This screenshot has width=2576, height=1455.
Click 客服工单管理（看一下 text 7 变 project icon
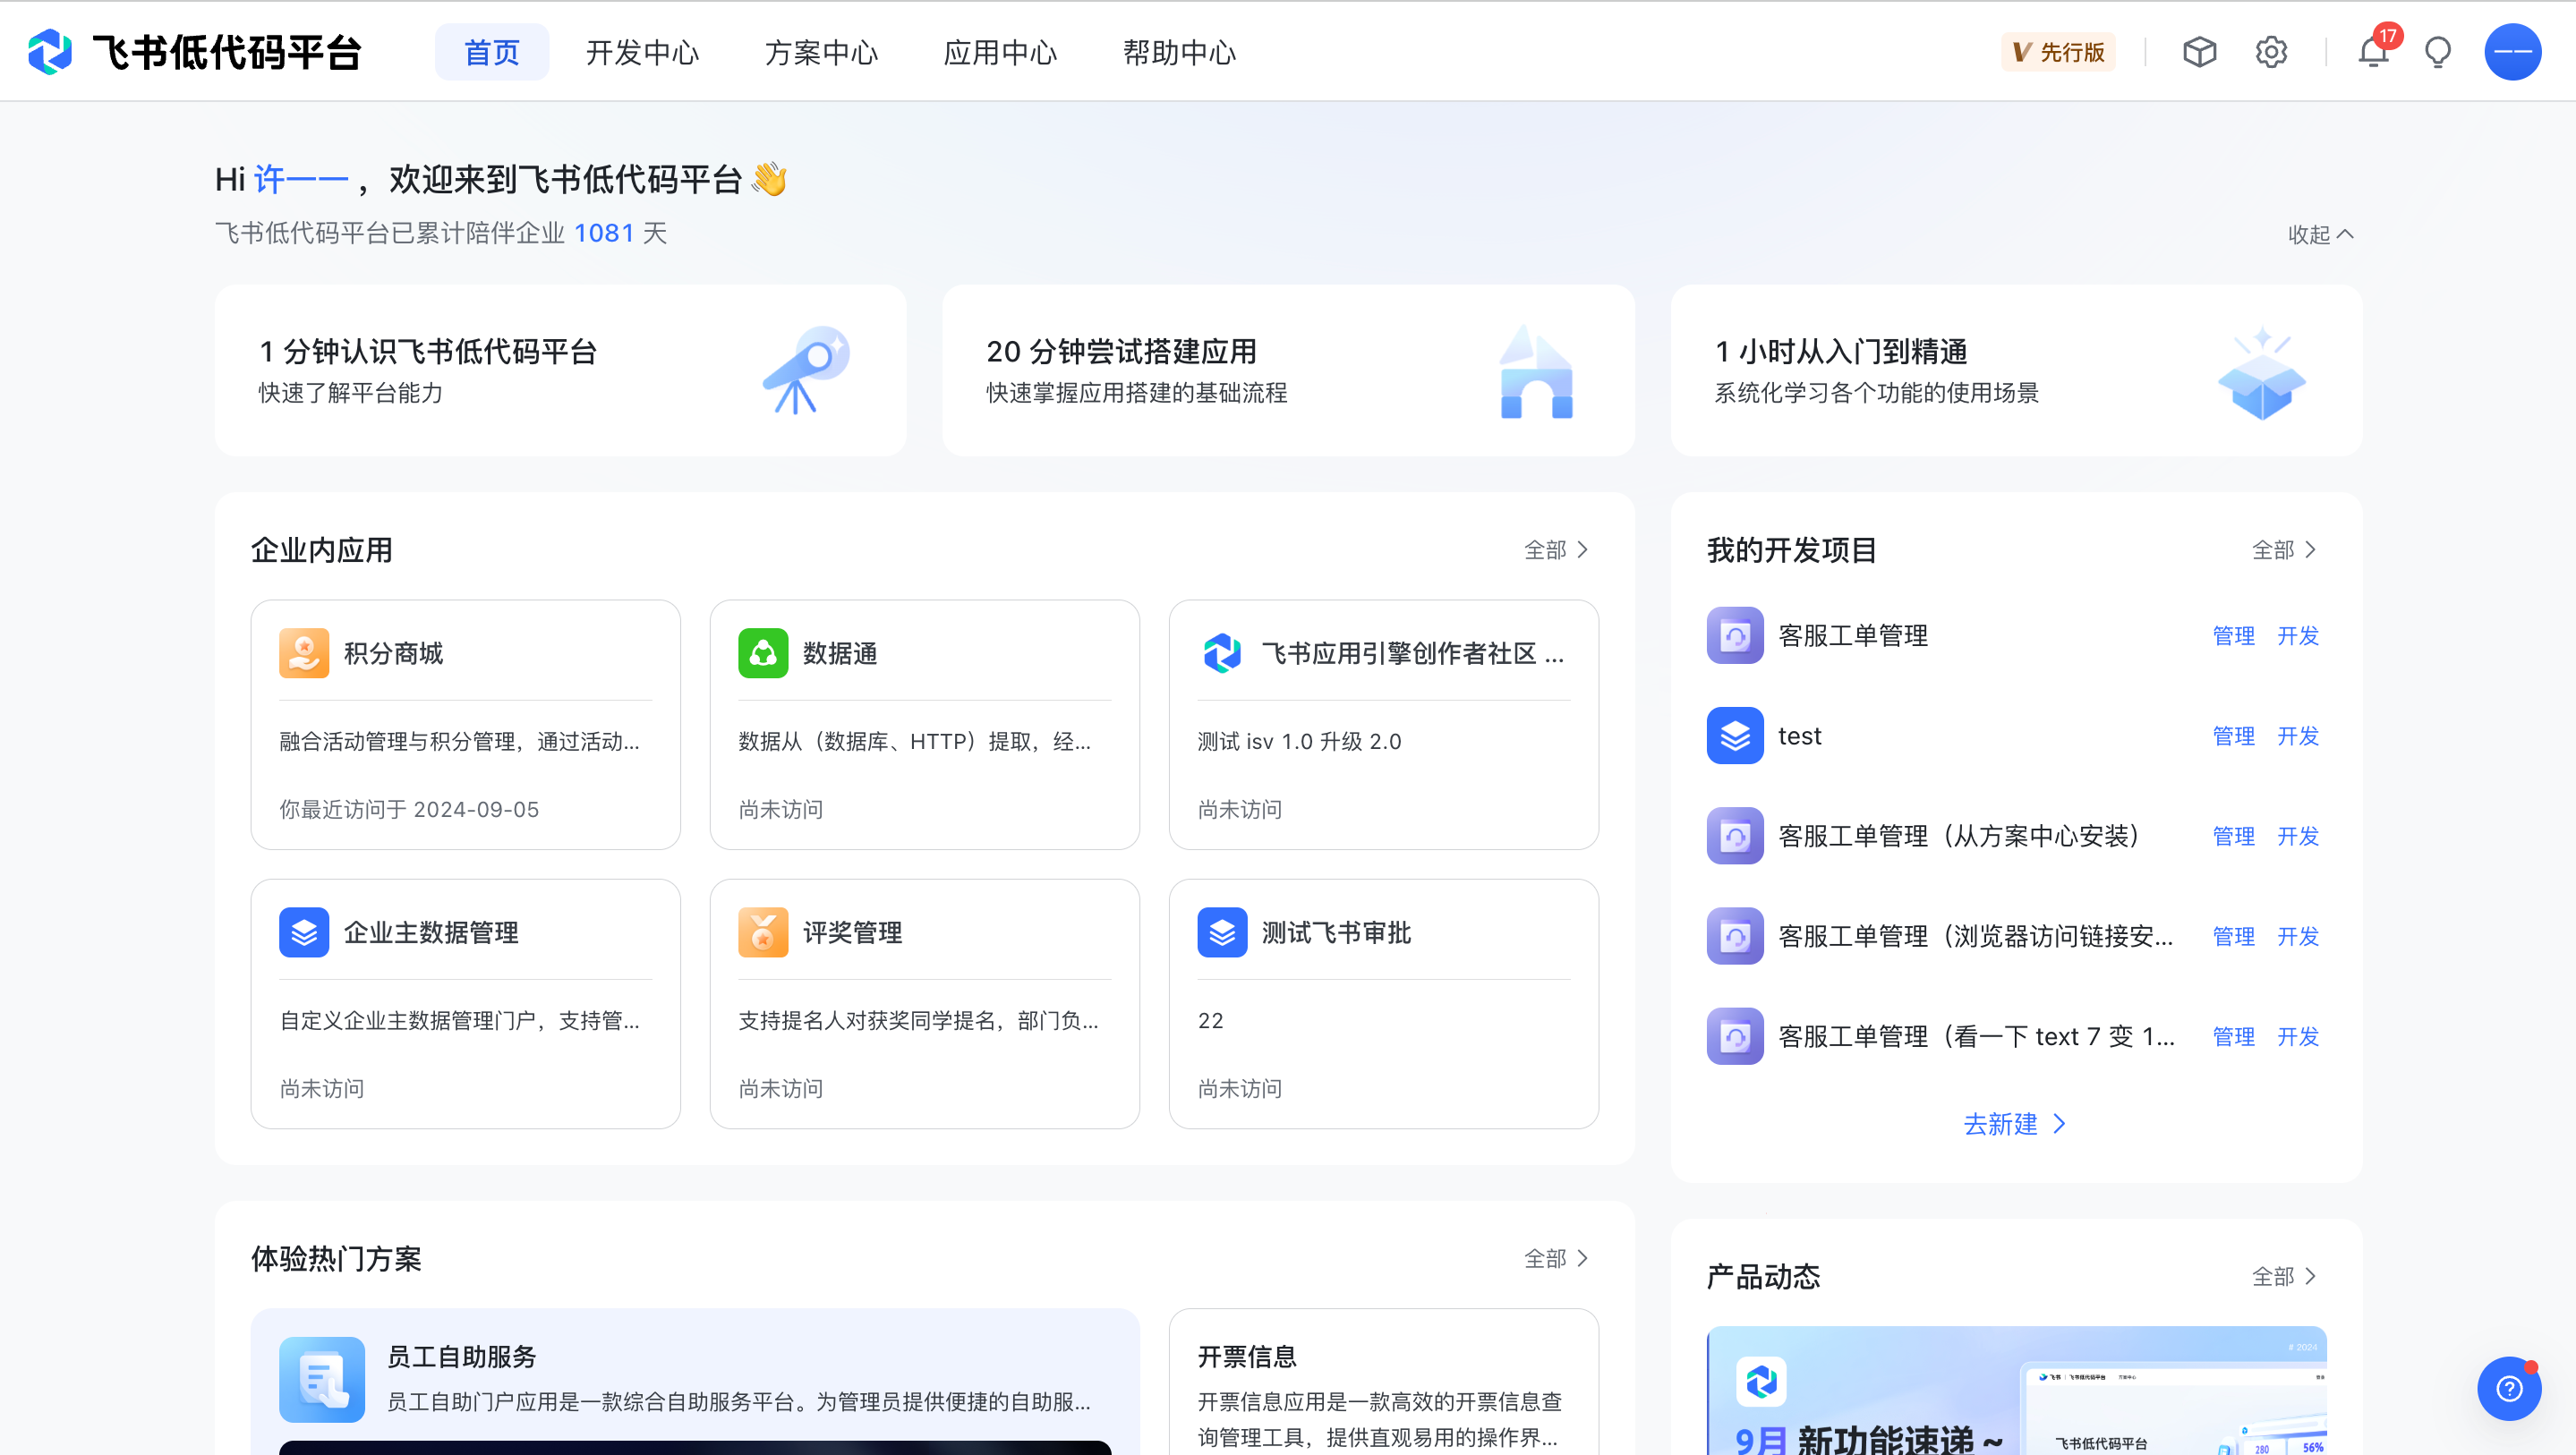(x=1735, y=1035)
